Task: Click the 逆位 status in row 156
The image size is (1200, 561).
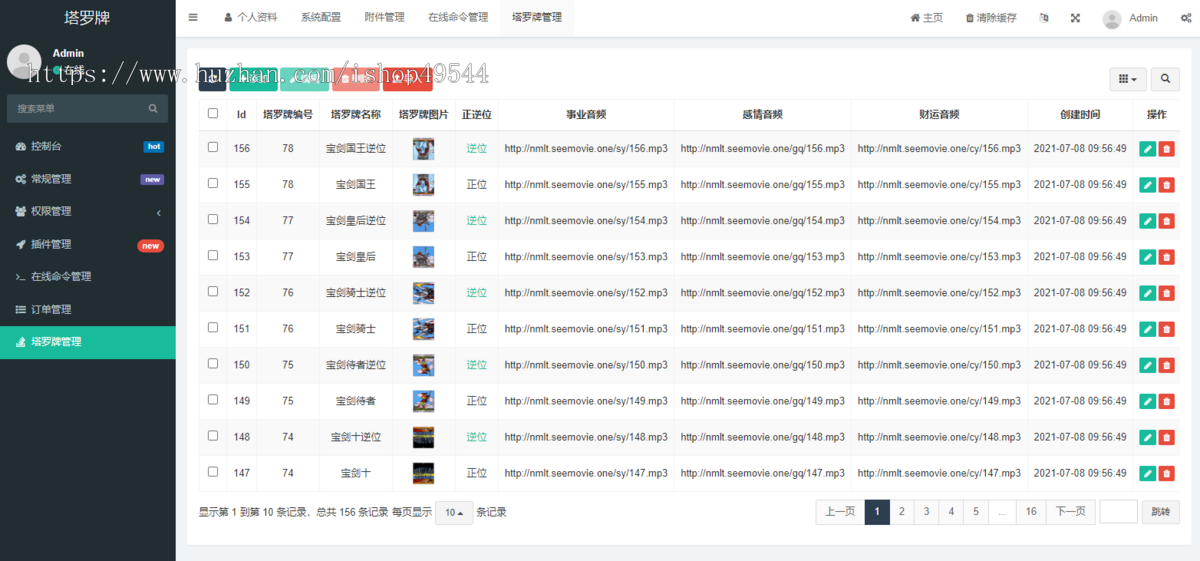Action: (476, 149)
